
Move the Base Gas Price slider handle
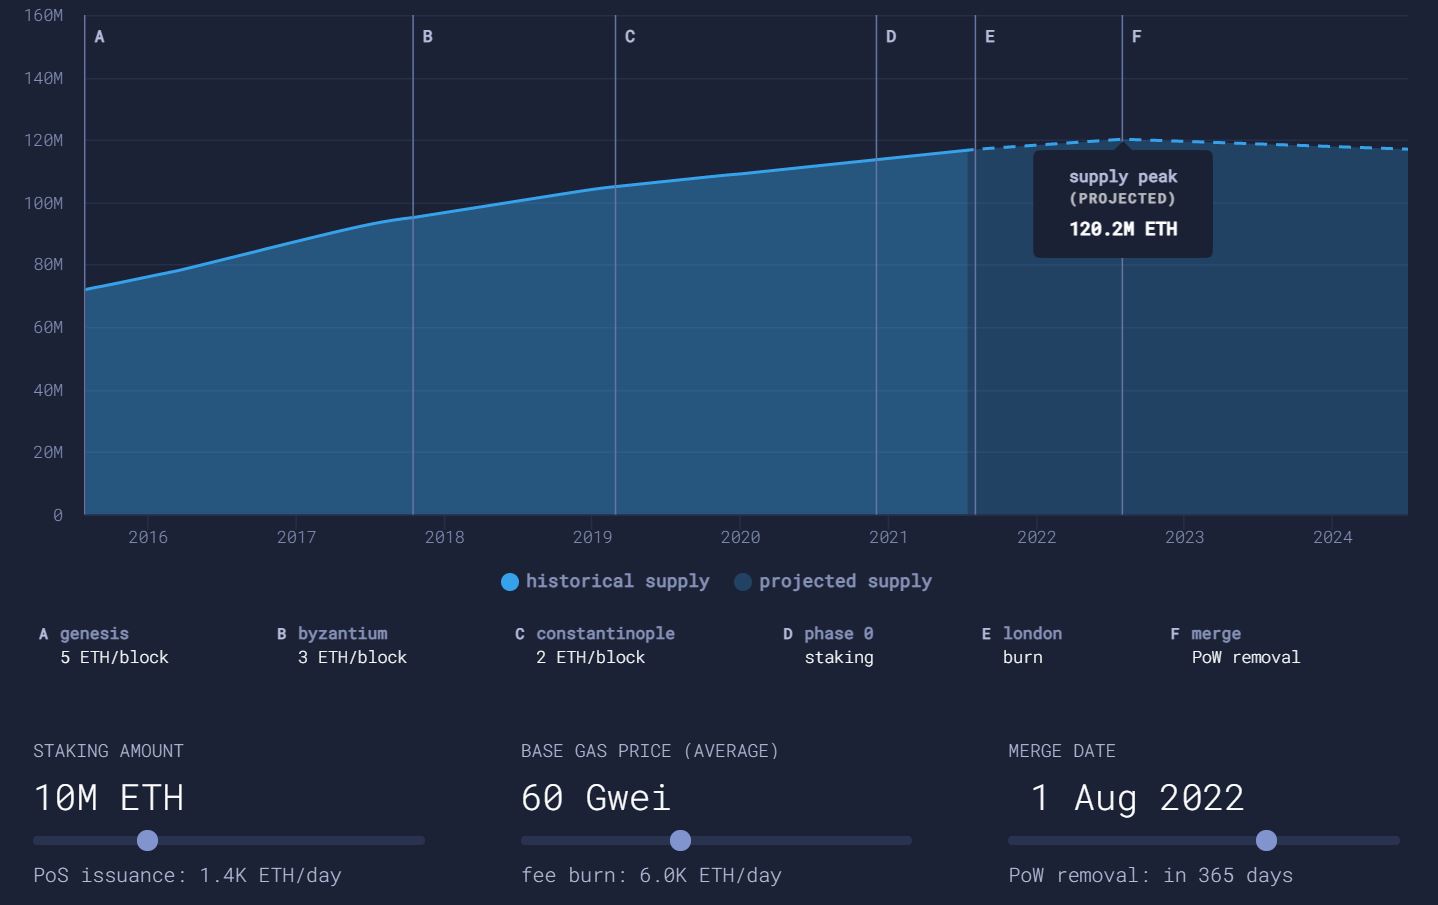680,840
